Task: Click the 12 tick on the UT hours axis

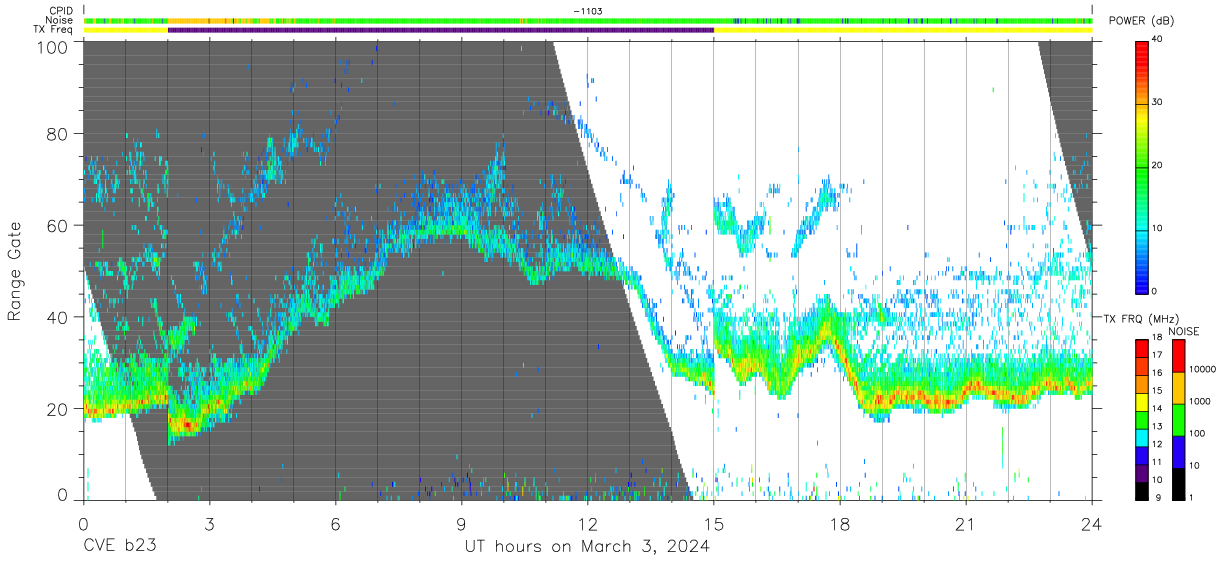Action: pos(588,524)
